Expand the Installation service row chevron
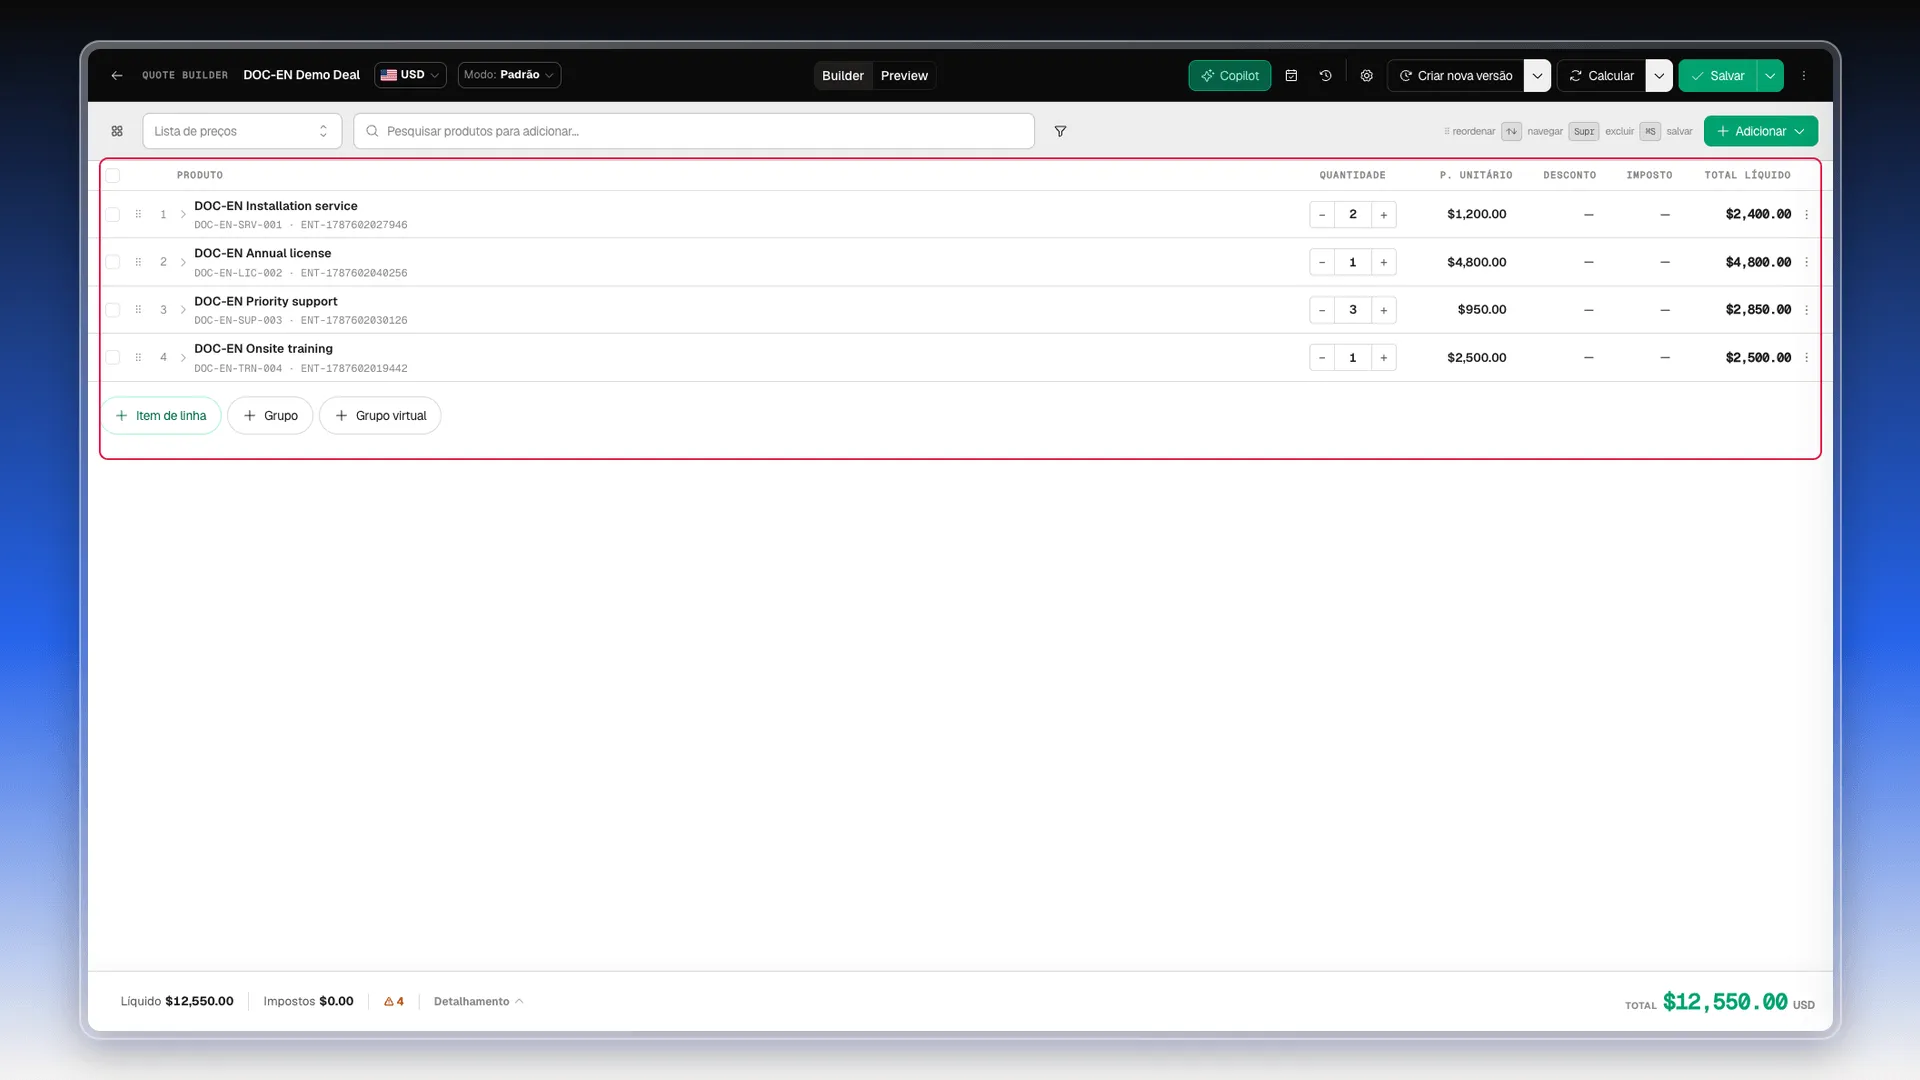1920x1080 pixels. (x=183, y=214)
